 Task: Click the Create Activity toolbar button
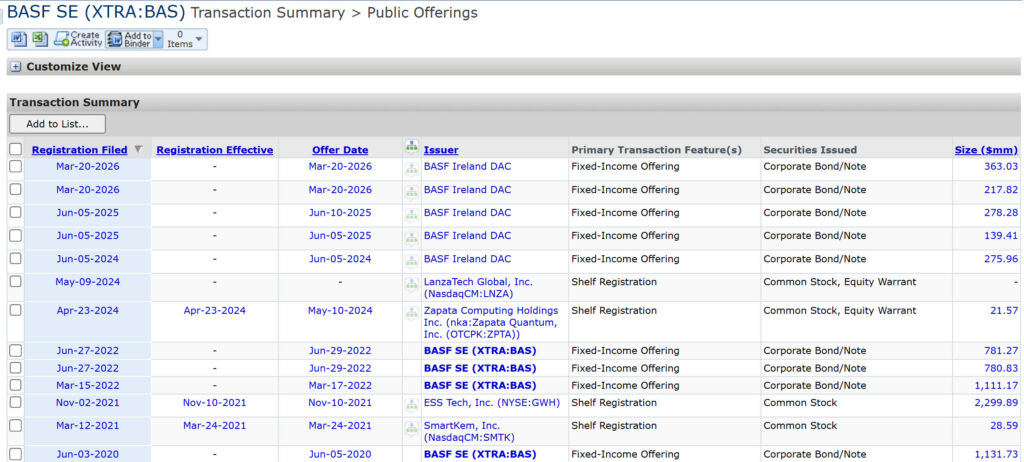click(x=78, y=39)
